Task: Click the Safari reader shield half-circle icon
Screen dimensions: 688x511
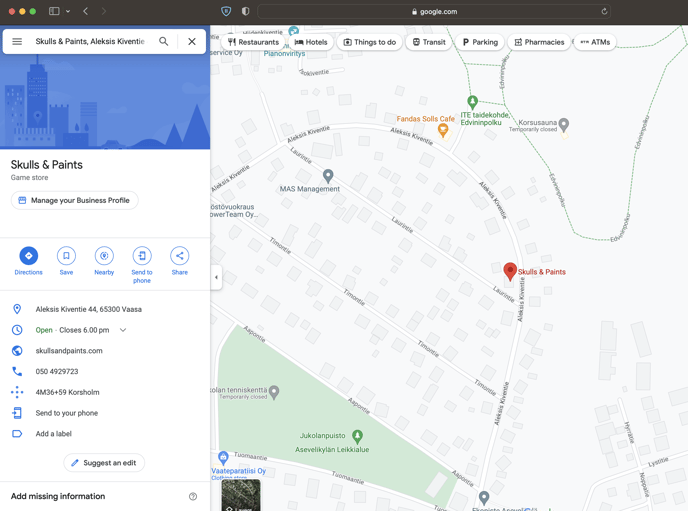Action: click(245, 11)
